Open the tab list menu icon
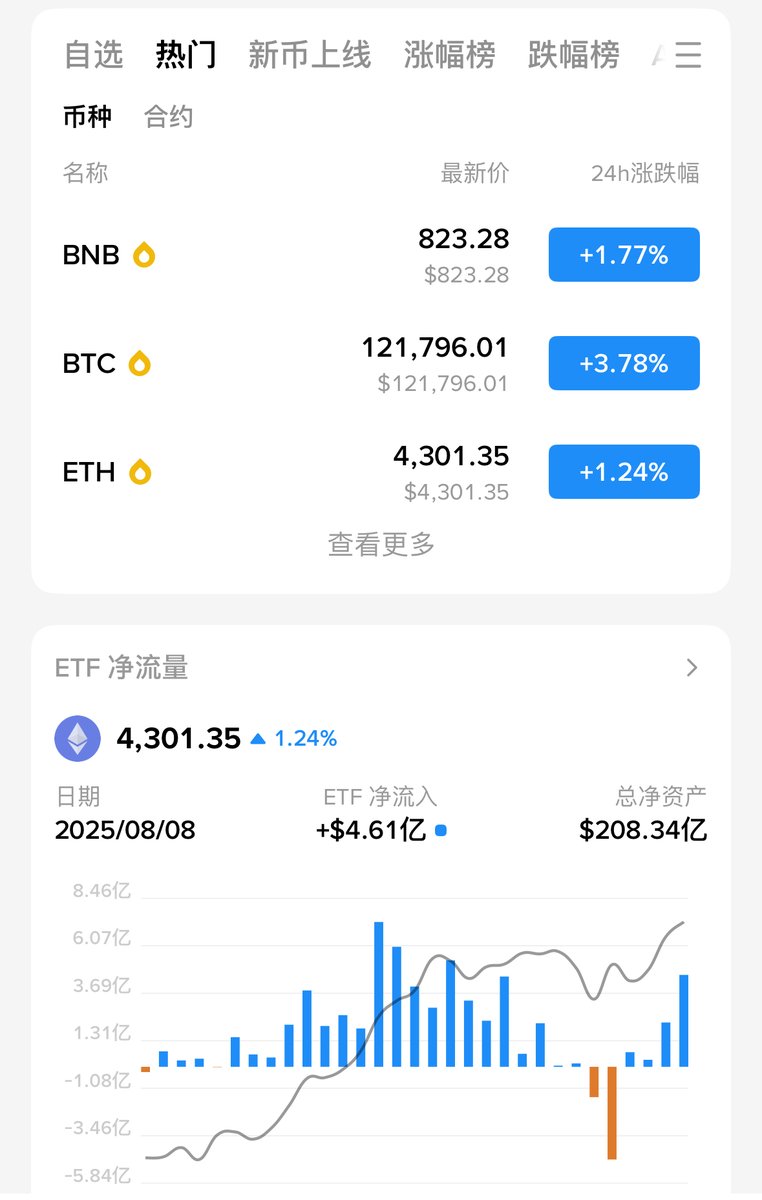Image resolution: width=762 pixels, height=1200 pixels. [687, 55]
